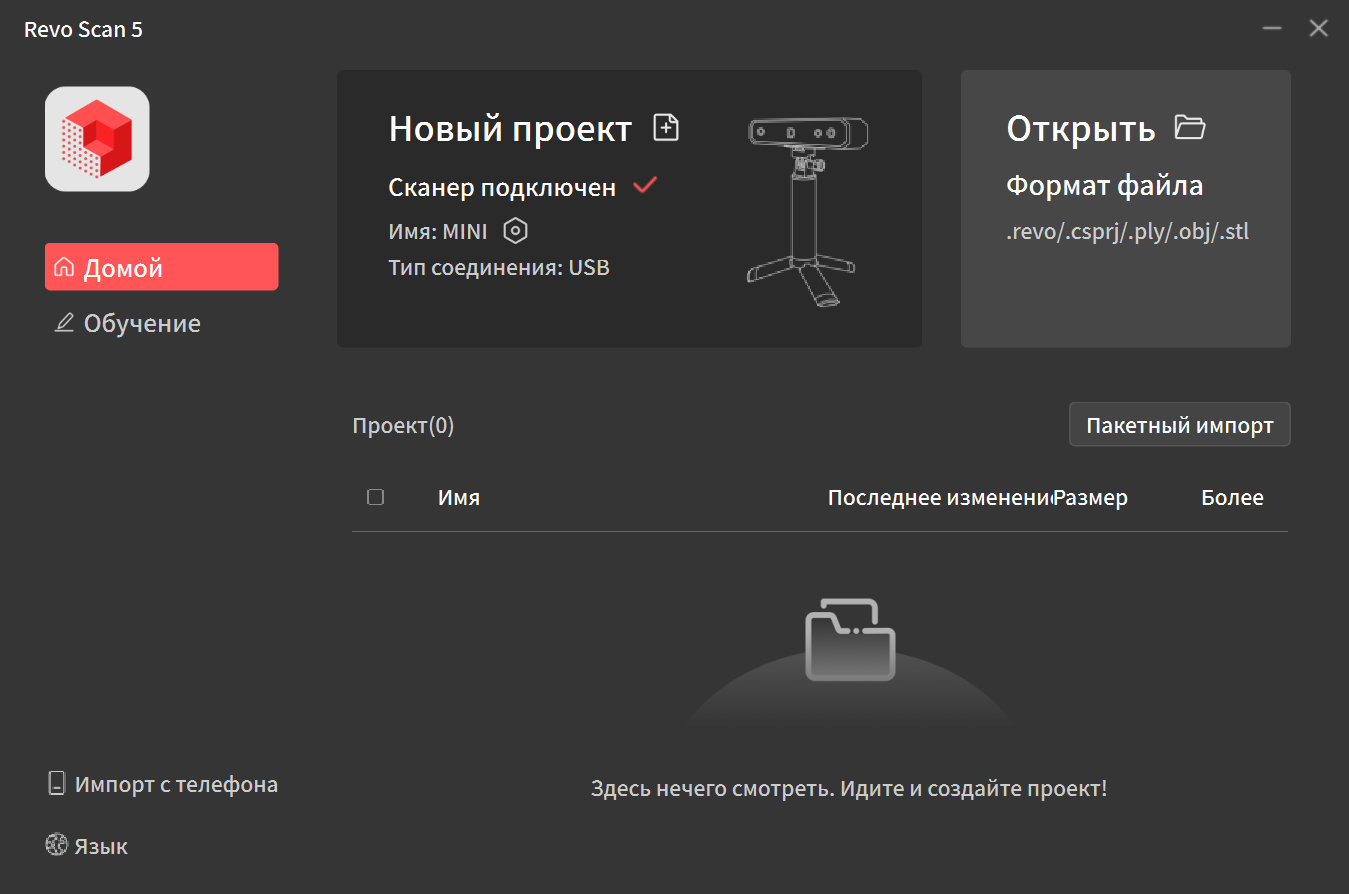1349x894 pixels.
Task: Click the Пакетный импорт button
Action: pos(1180,425)
